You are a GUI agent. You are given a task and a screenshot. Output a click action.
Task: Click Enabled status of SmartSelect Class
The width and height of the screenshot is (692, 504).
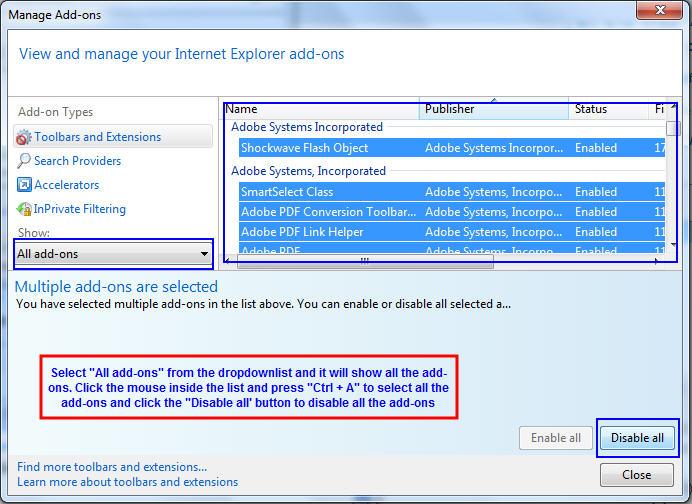click(596, 192)
